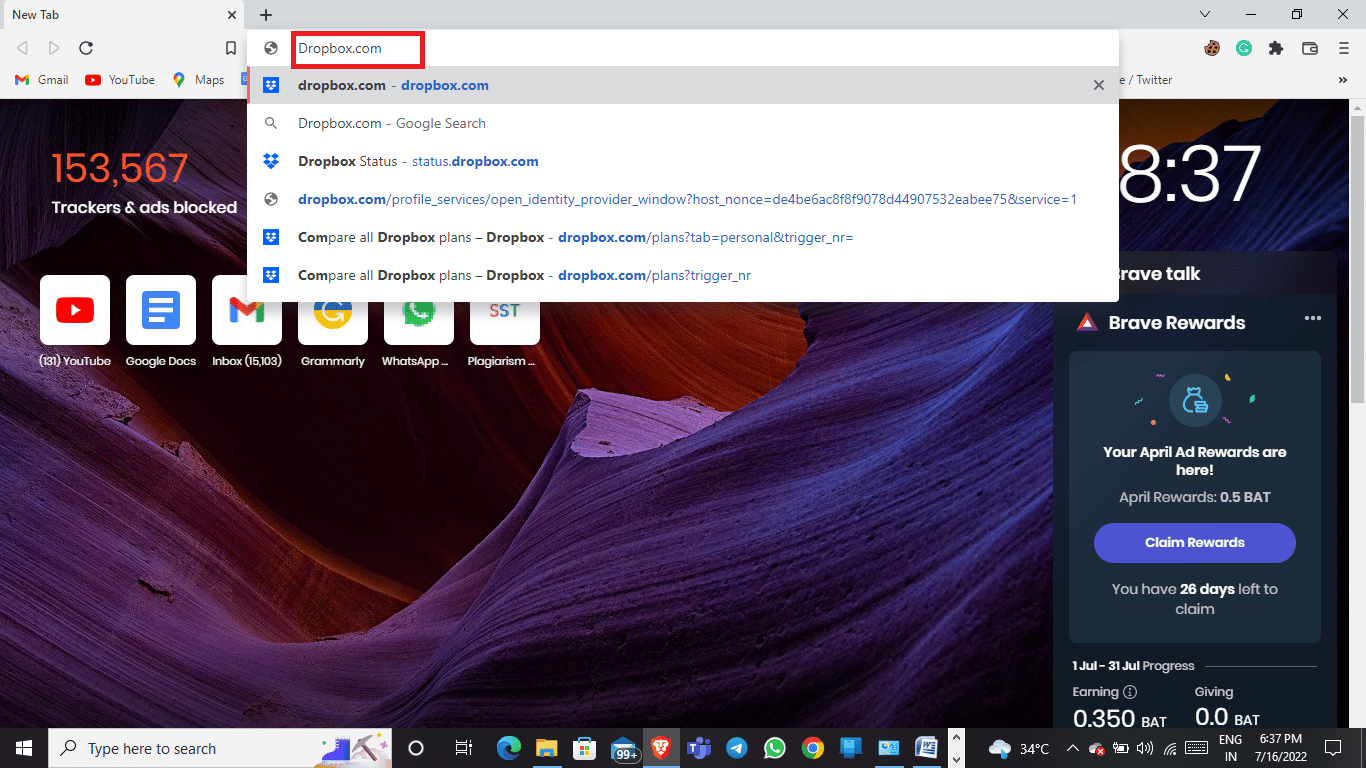Viewport: 1366px width, 768px height.
Task: Open Brave main hamburger menu
Action: point(1344,48)
